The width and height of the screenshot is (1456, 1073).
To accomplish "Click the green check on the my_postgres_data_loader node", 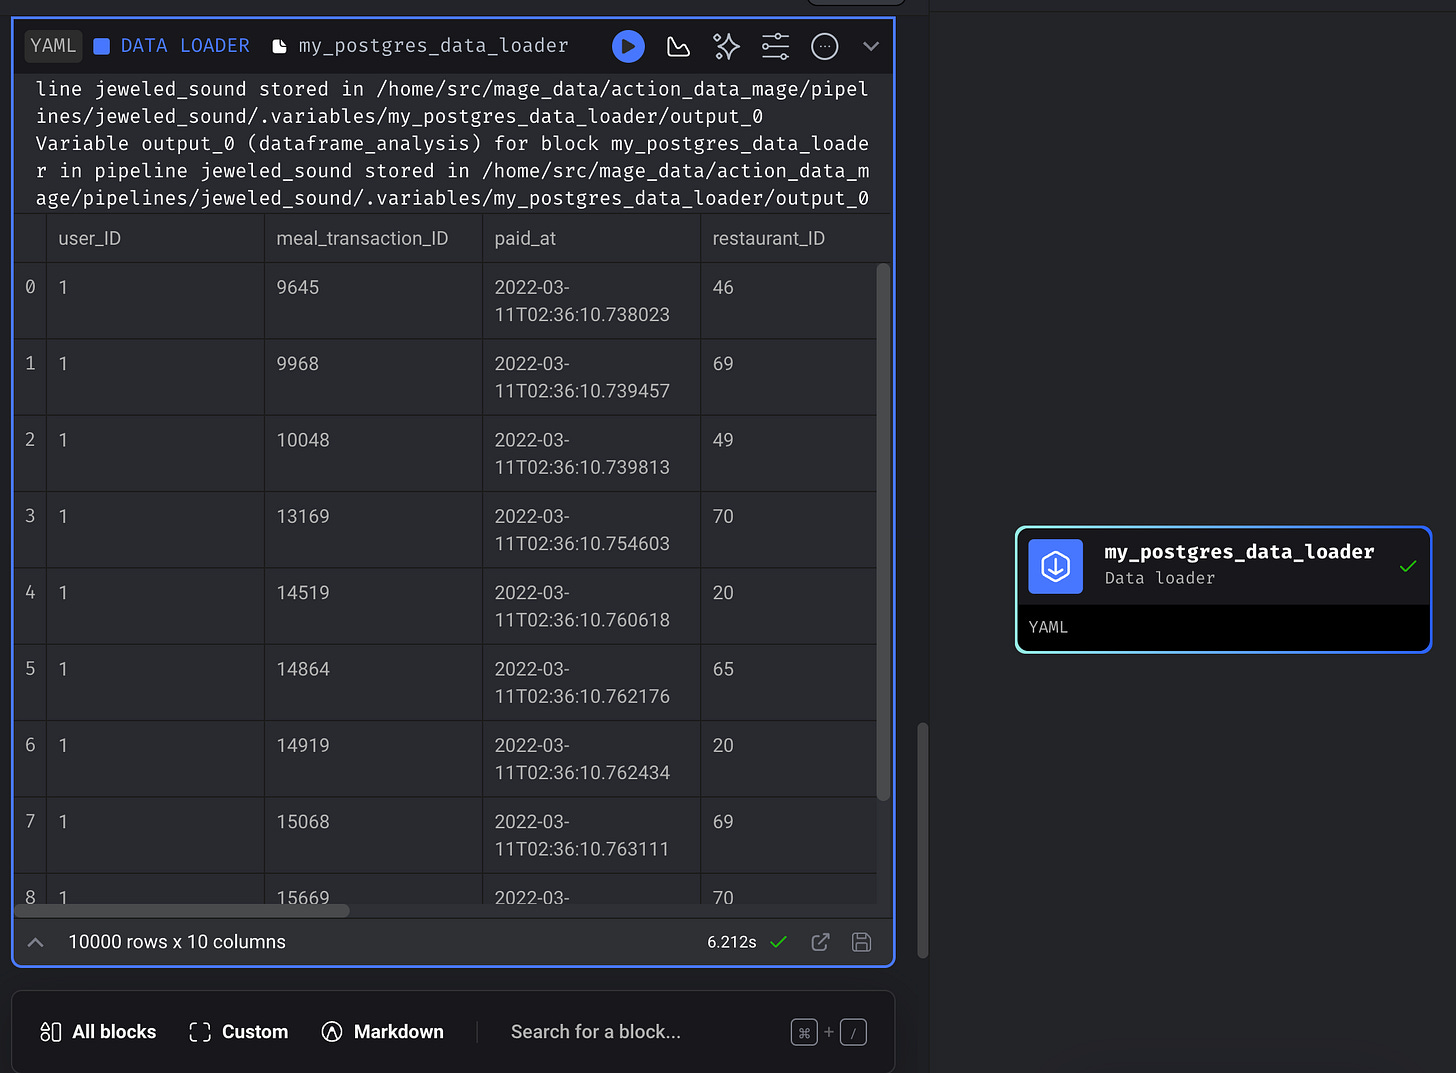I will click(x=1408, y=566).
